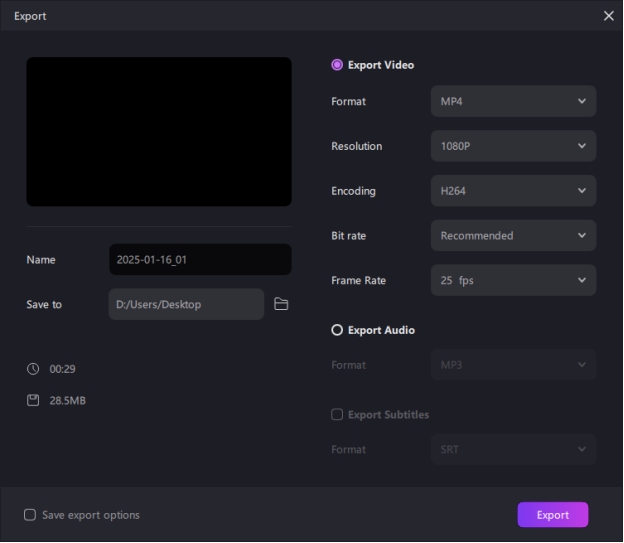Expand the 1080P Resolution dropdown

513,146
